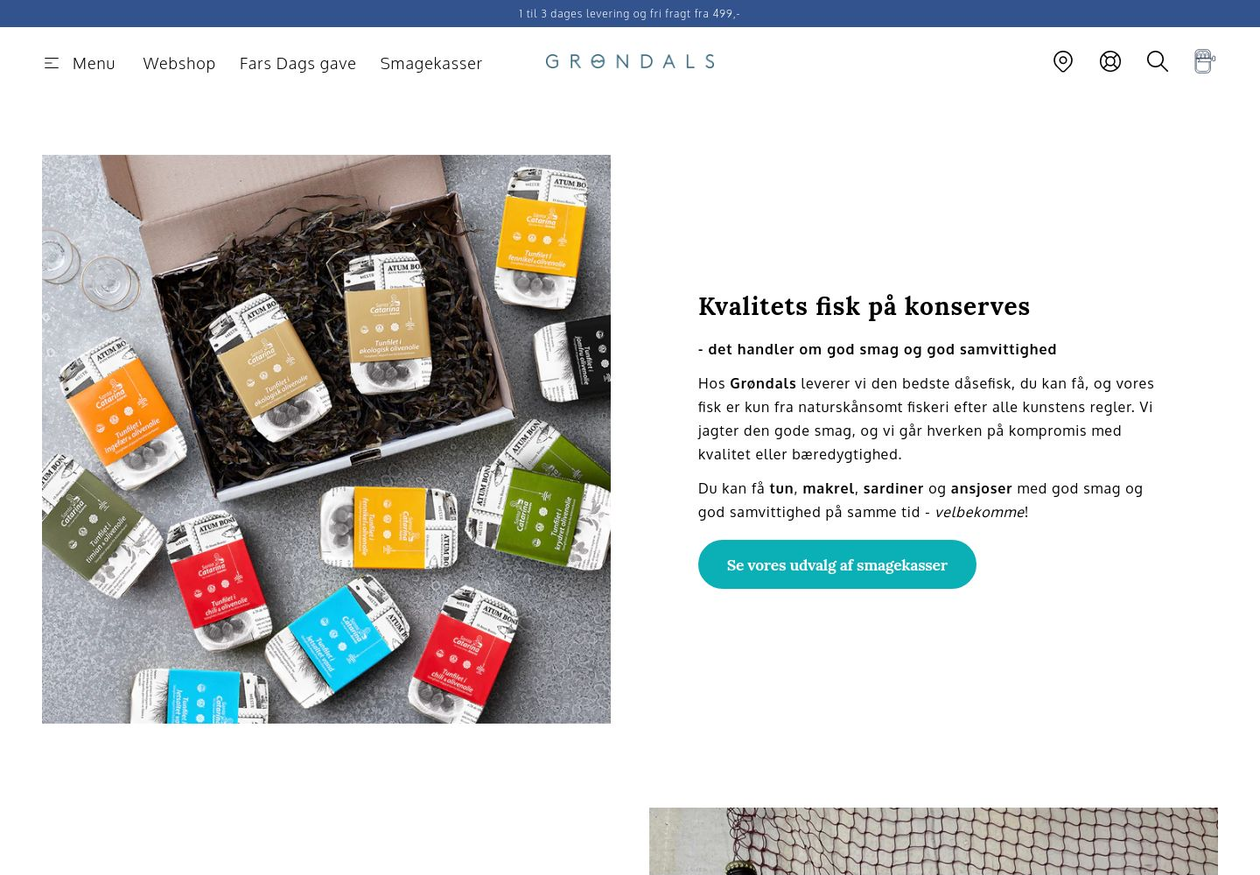The width and height of the screenshot is (1260, 875).
Task: Click the photo of the tuna tins box
Action: click(x=326, y=439)
